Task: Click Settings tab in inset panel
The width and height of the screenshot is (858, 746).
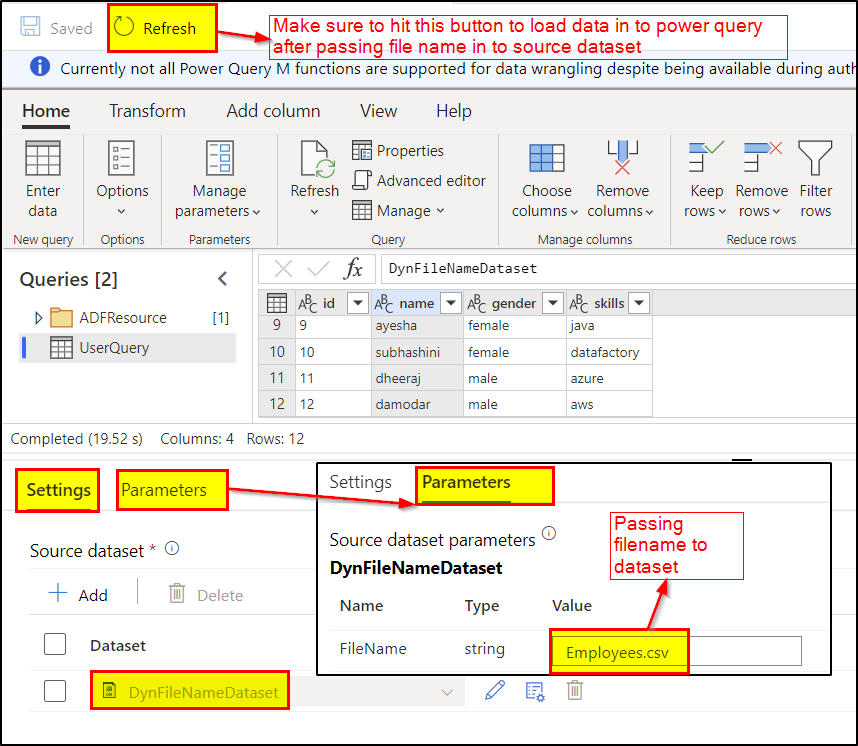Action: coord(360,482)
